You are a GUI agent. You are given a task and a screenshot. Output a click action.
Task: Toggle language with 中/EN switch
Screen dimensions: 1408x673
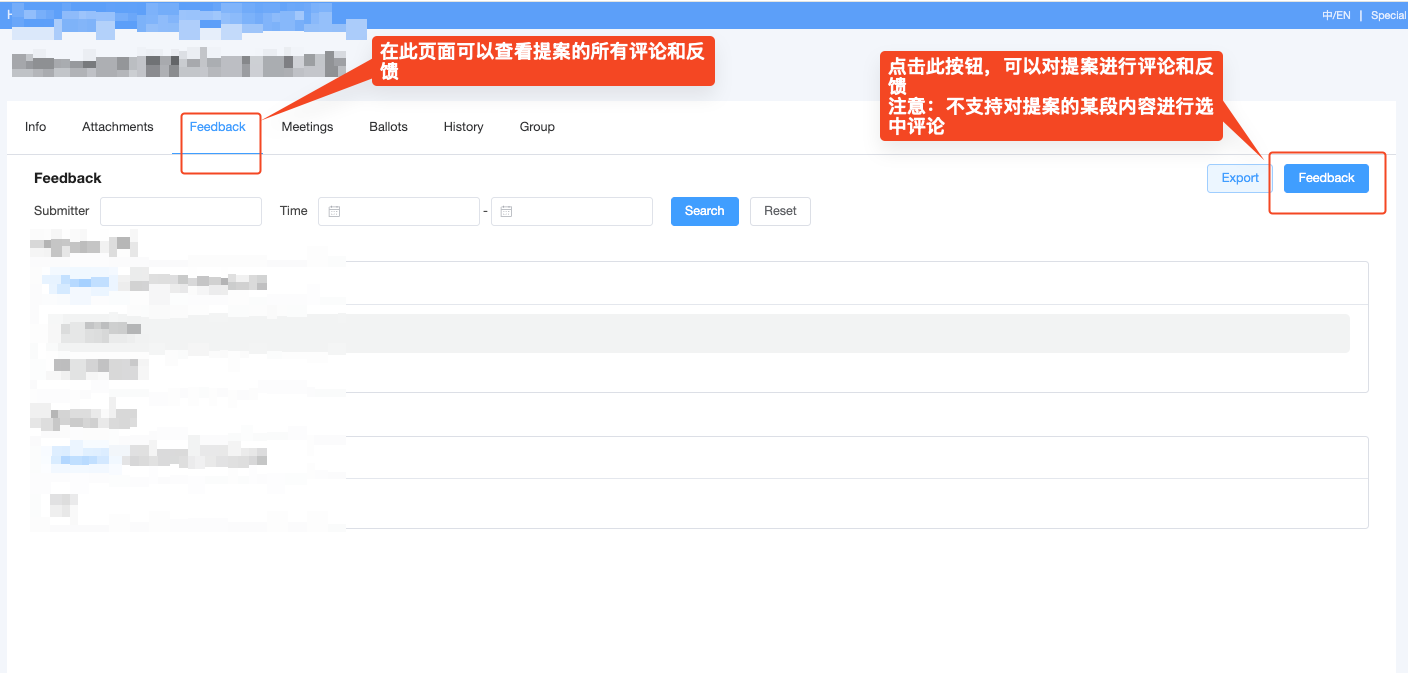click(x=1335, y=15)
